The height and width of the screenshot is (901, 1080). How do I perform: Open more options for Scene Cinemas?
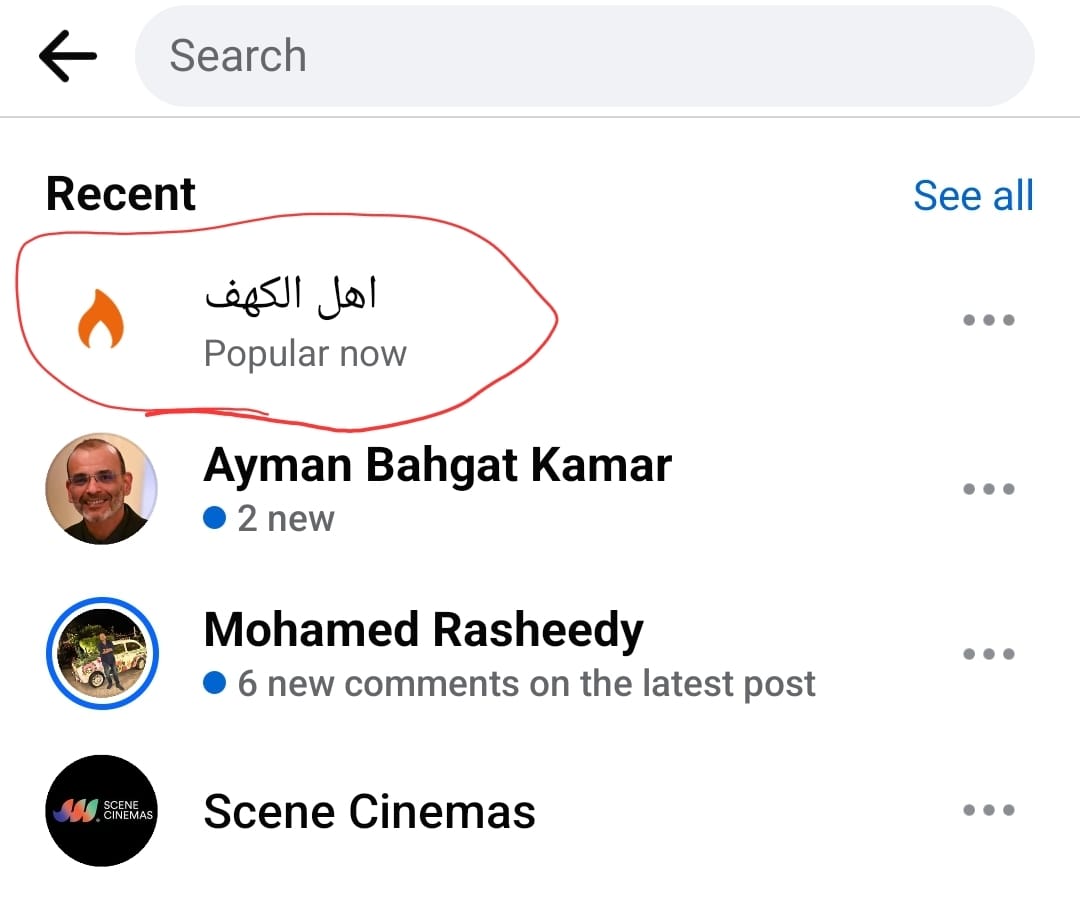tap(988, 810)
